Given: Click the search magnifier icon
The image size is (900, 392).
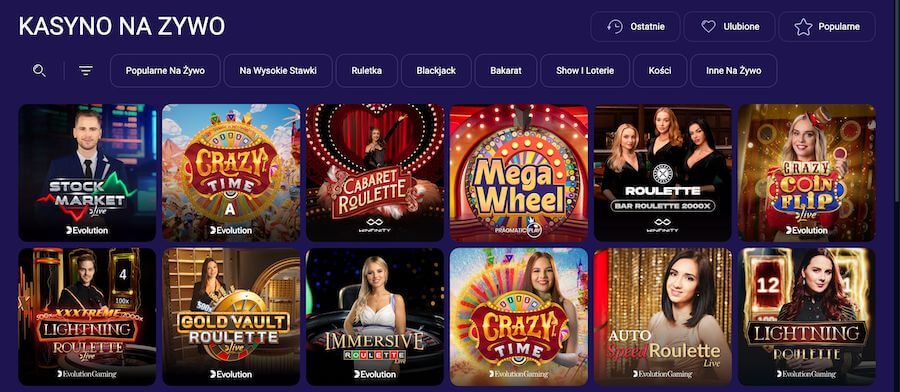Looking at the screenshot, I should [x=39, y=71].
